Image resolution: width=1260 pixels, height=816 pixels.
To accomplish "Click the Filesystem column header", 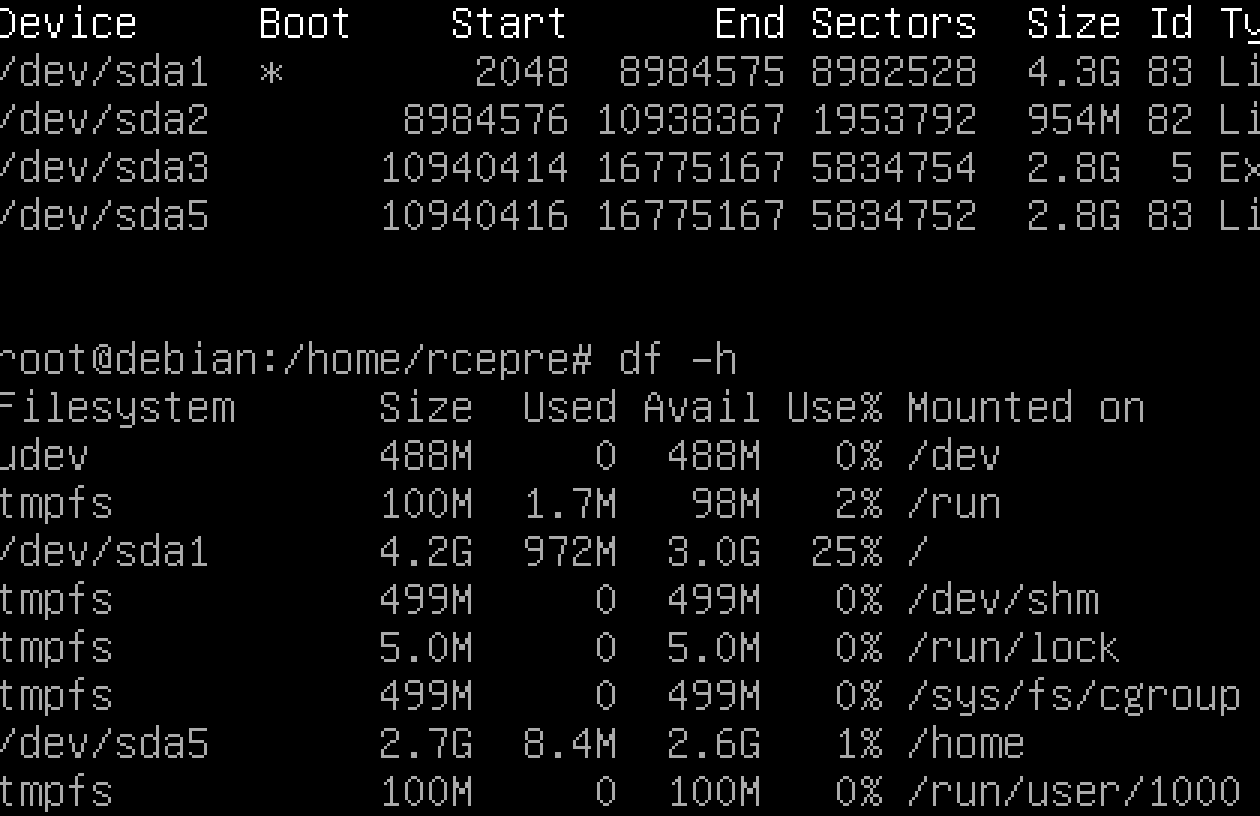I will pyautogui.click(x=116, y=408).
